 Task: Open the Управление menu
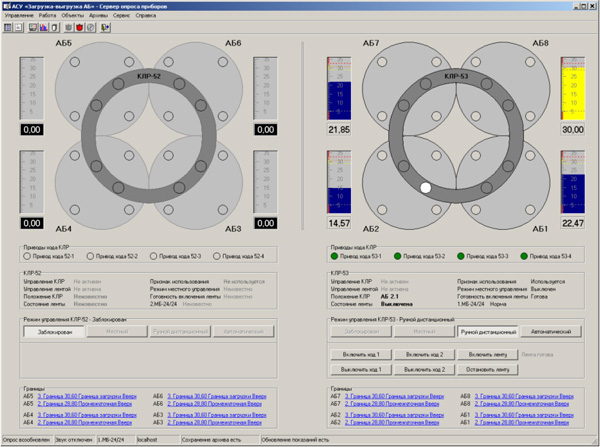(19, 17)
